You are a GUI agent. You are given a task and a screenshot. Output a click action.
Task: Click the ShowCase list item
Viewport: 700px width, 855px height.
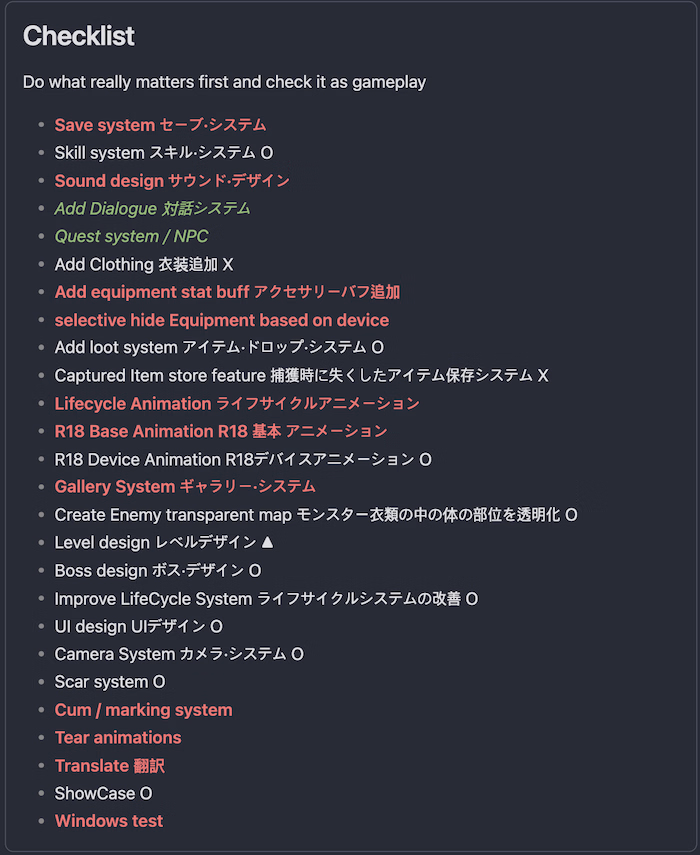103,793
